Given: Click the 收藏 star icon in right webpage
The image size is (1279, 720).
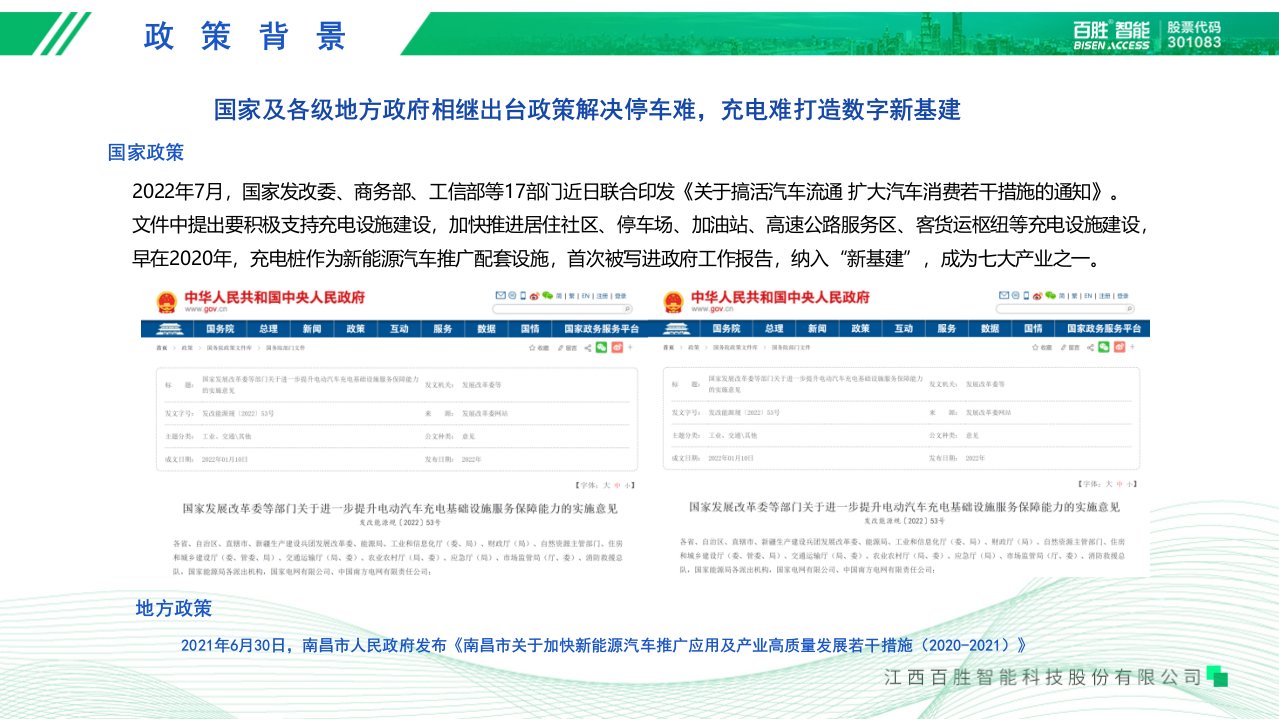Looking at the screenshot, I should tap(1037, 347).
